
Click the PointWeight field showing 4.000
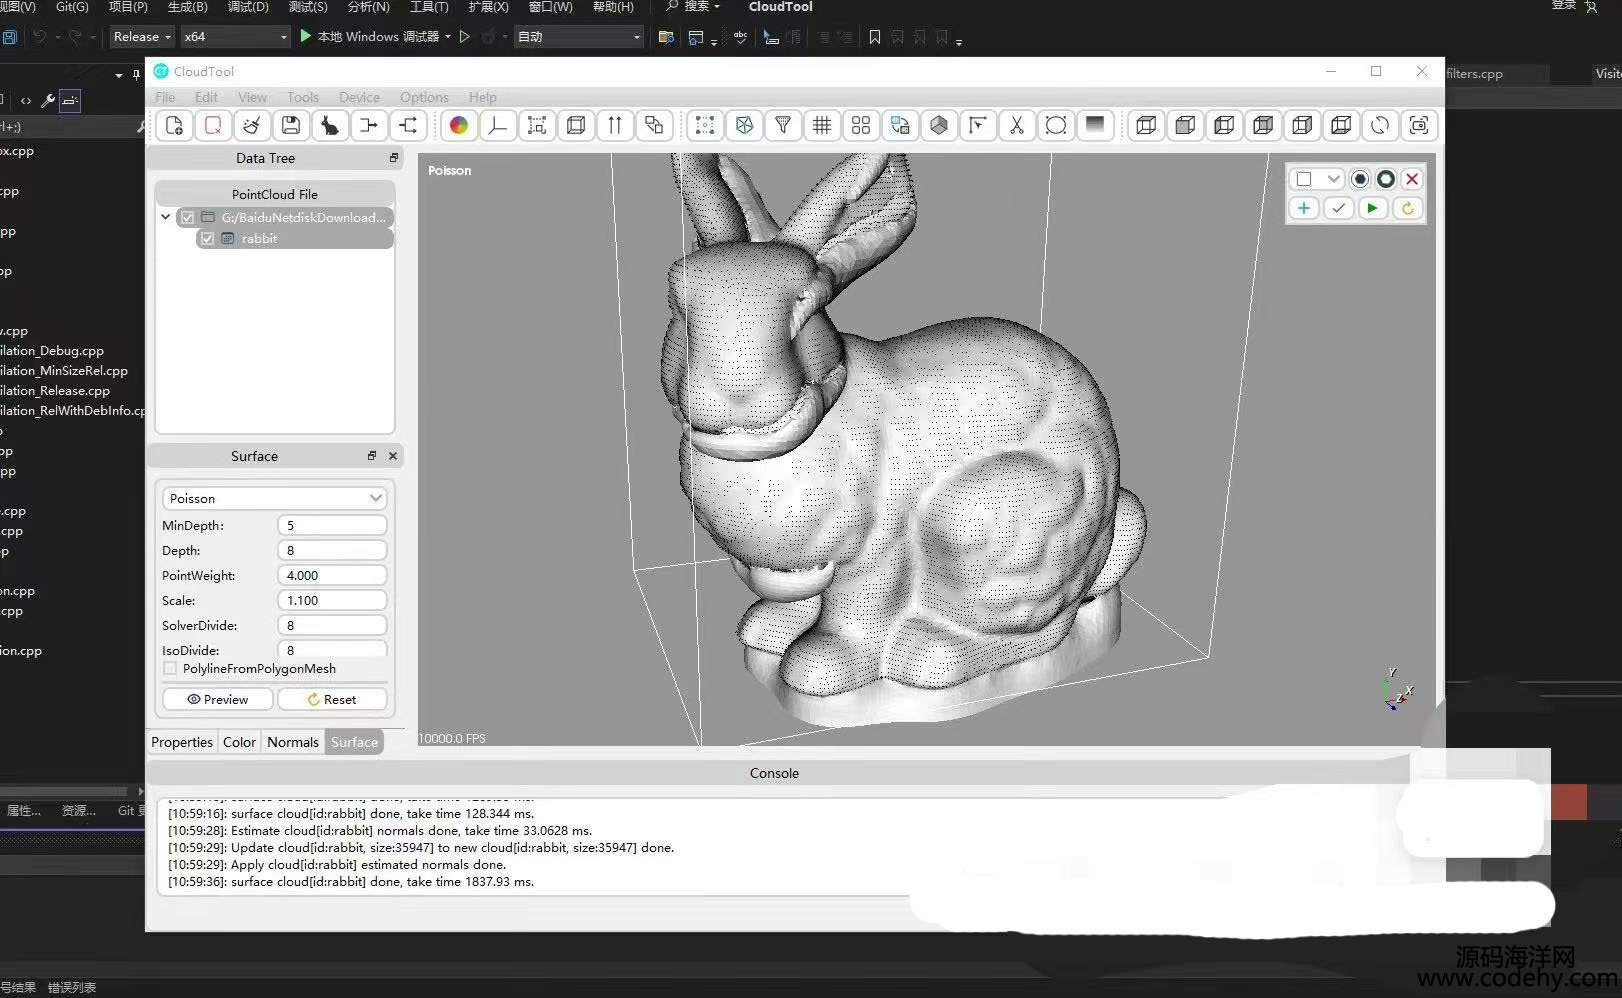click(x=332, y=575)
